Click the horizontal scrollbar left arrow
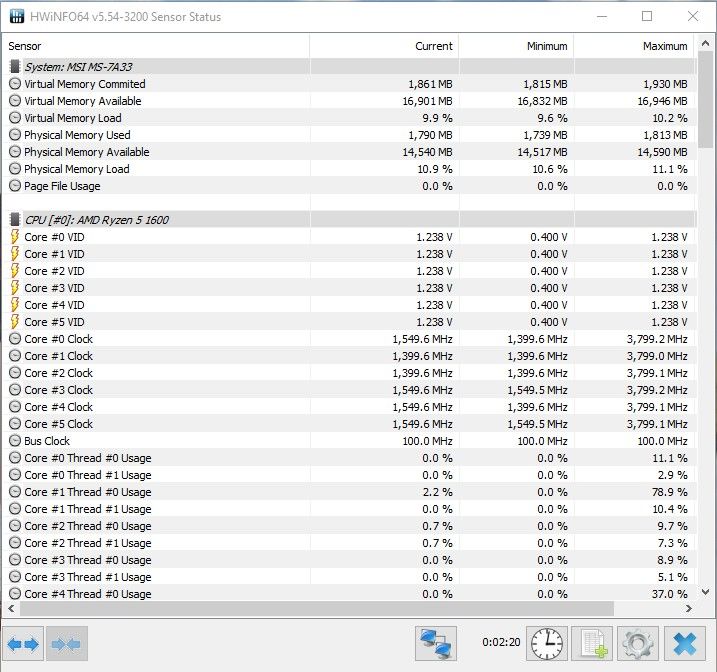The image size is (717, 672). [x=11, y=608]
